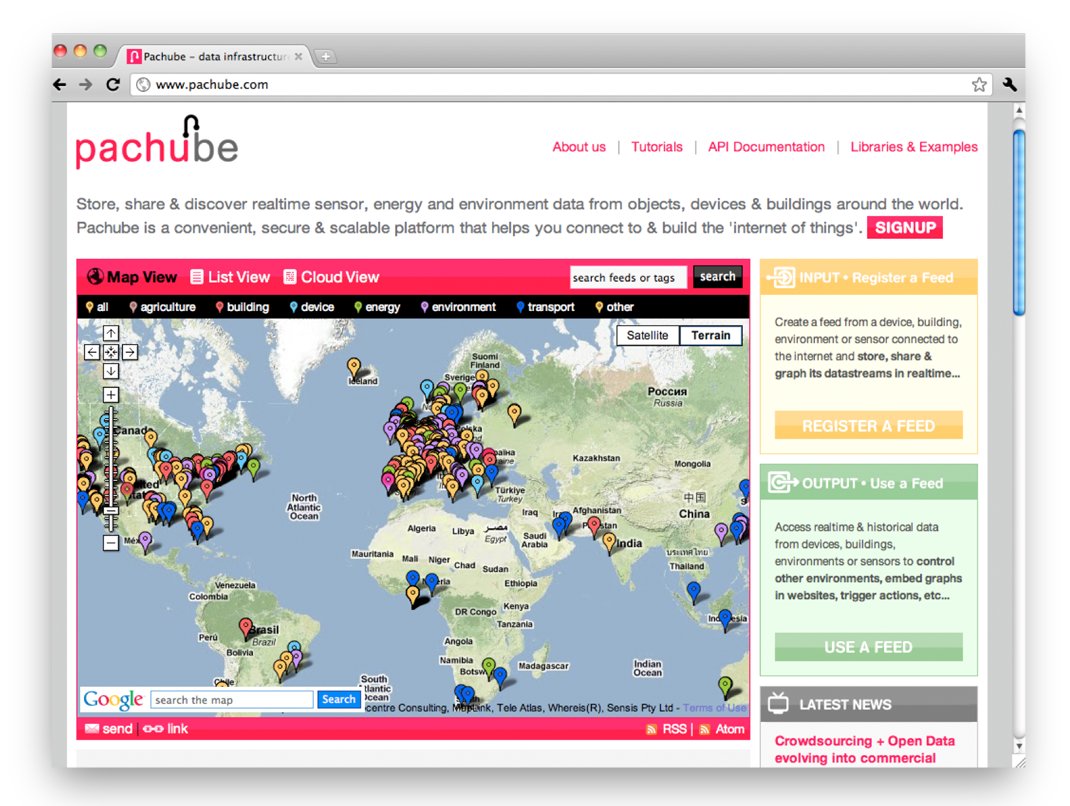Open API Documentation link

click(x=766, y=147)
